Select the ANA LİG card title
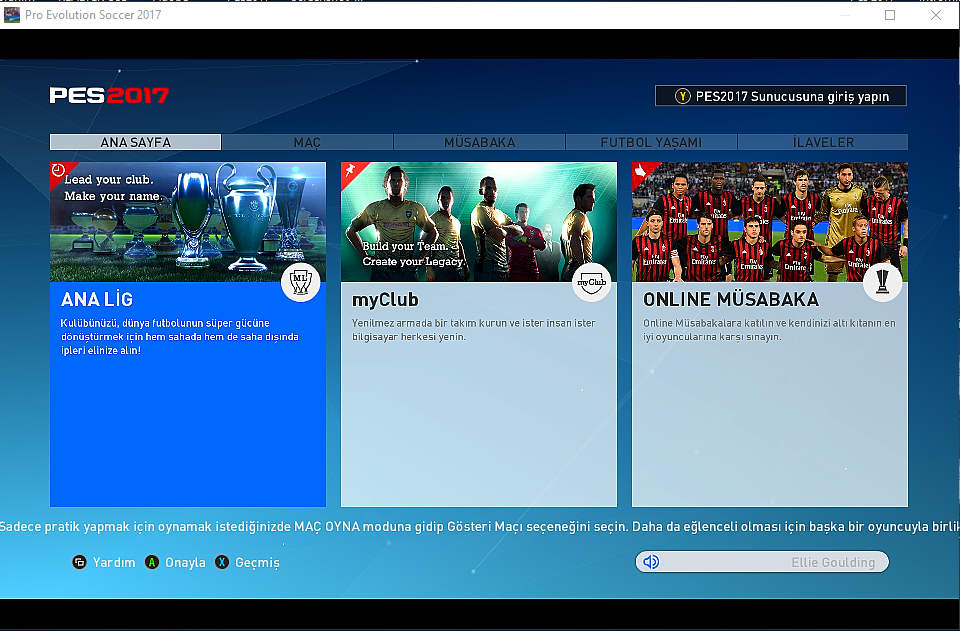The height and width of the screenshot is (631, 960). 97,299
